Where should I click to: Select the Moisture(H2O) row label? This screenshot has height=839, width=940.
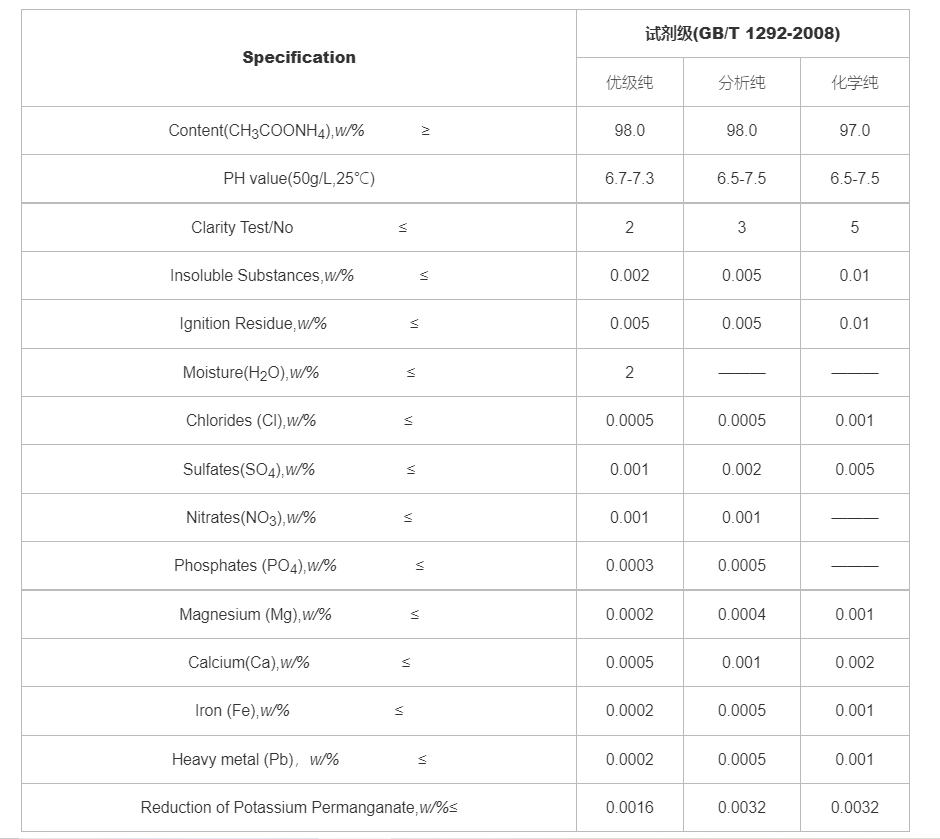tap(251, 373)
